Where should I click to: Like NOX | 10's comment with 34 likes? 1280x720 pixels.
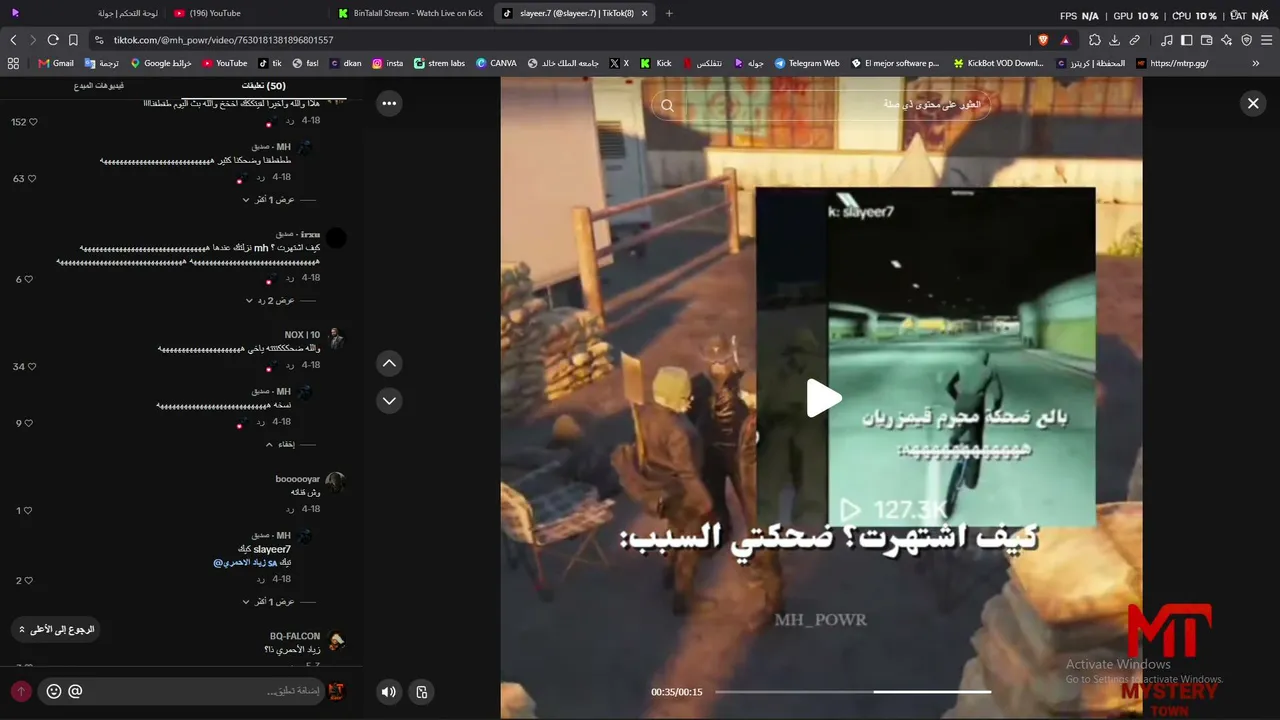[33, 367]
